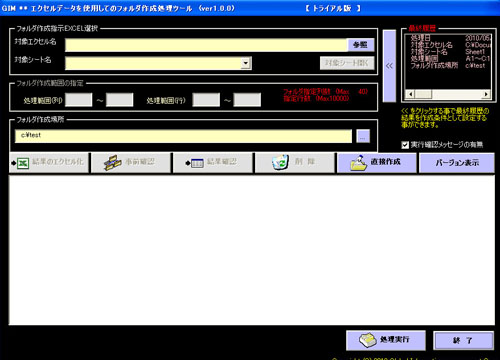Click the 対象シート確認 button
Image resolution: width=500 pixels, height=360 pixels.
[347, 63]
